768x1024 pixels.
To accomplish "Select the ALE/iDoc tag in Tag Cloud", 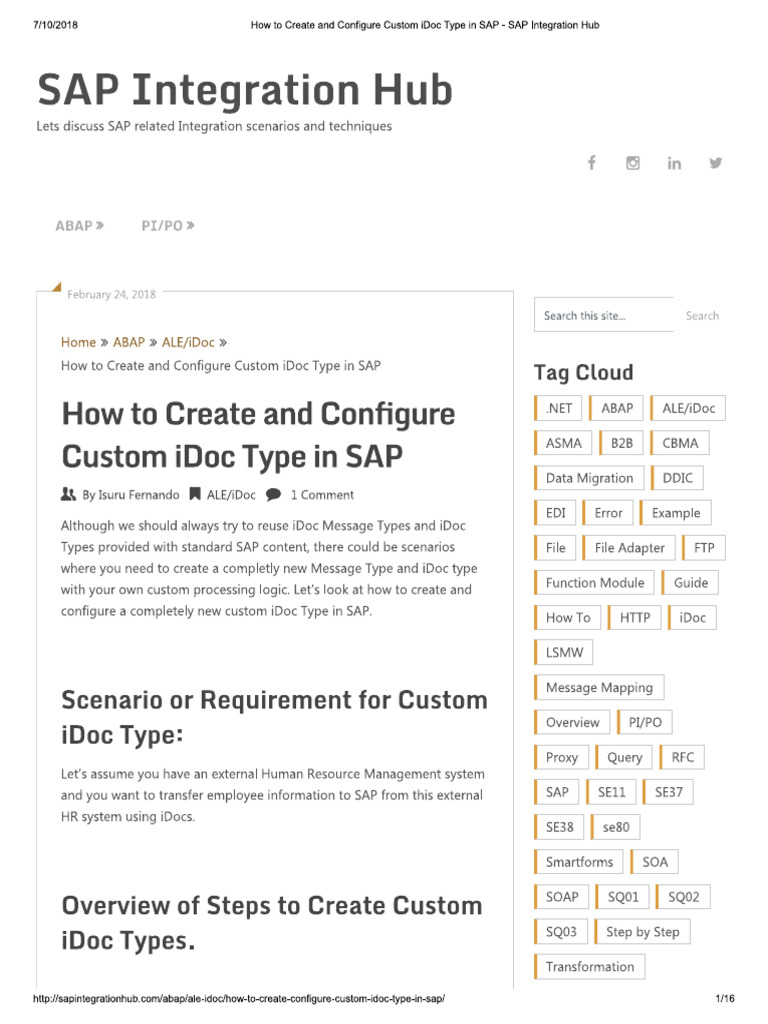I will coord(688,408).
